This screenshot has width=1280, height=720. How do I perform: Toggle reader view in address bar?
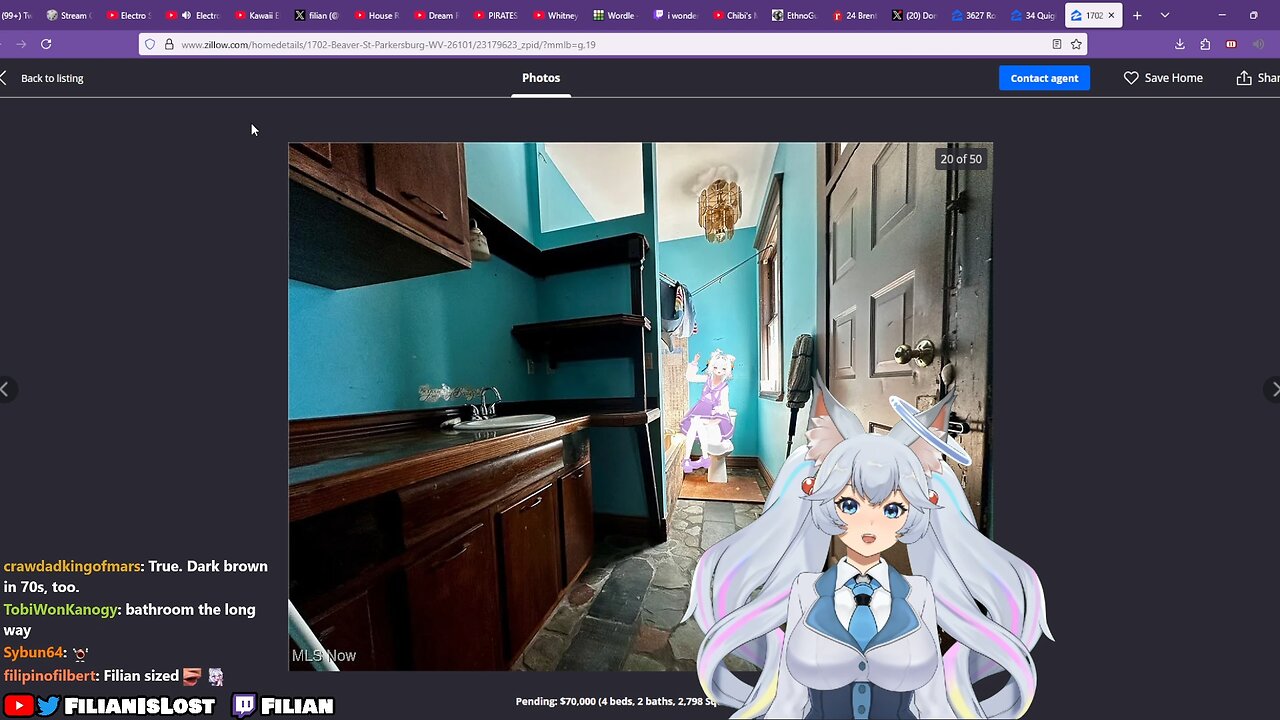click(1057, 44)
